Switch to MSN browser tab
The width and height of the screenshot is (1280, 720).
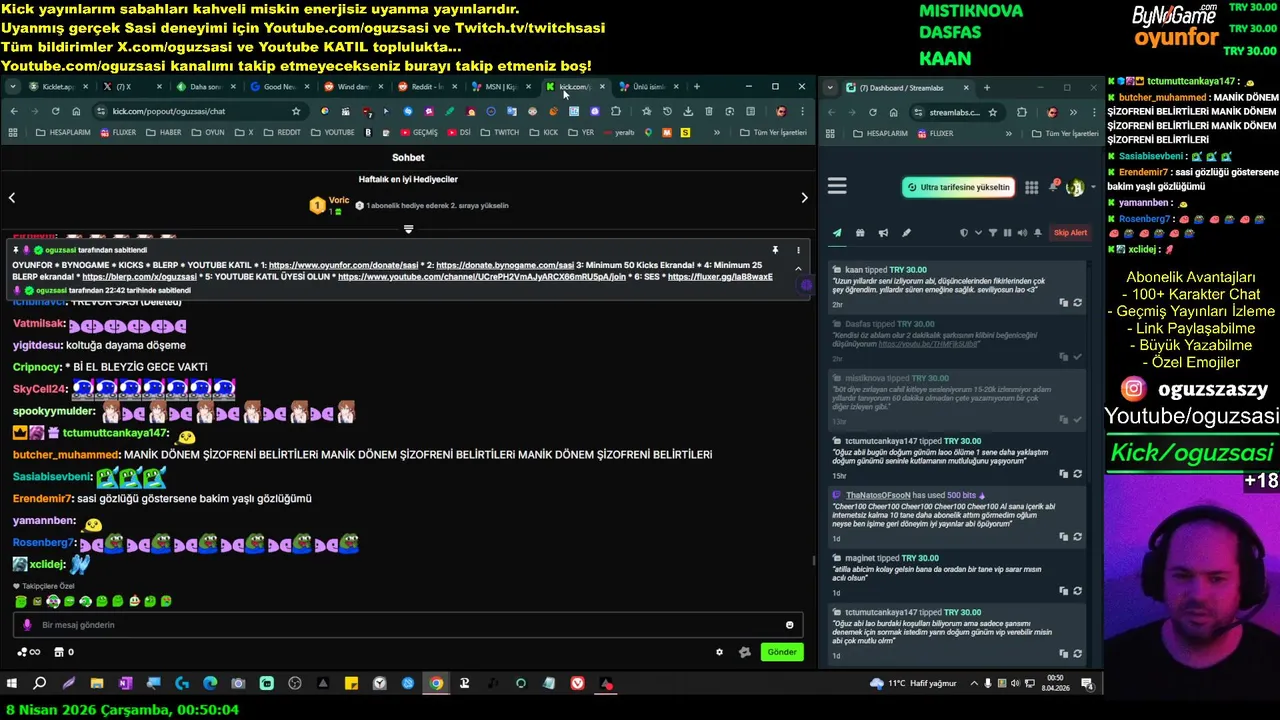click(x=500, y=87)
